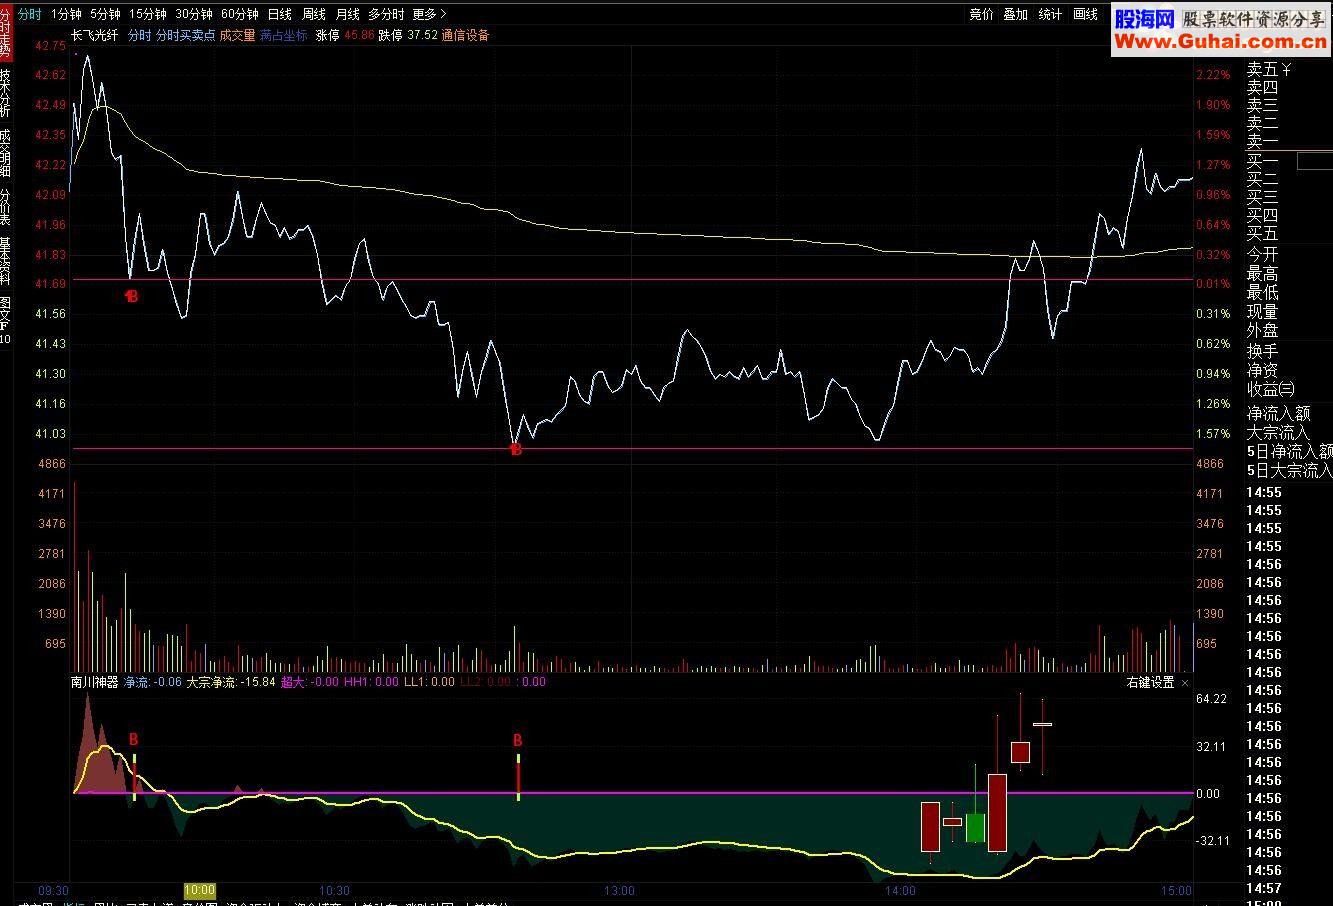Switch to the 周线 weekly chart

tap(314, 14)
